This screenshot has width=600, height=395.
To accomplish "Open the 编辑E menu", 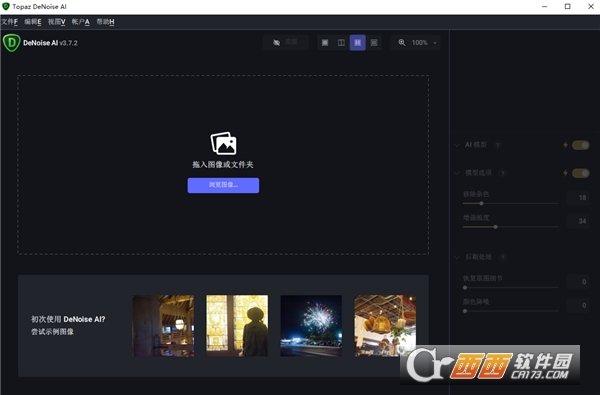I will (33, 22).
